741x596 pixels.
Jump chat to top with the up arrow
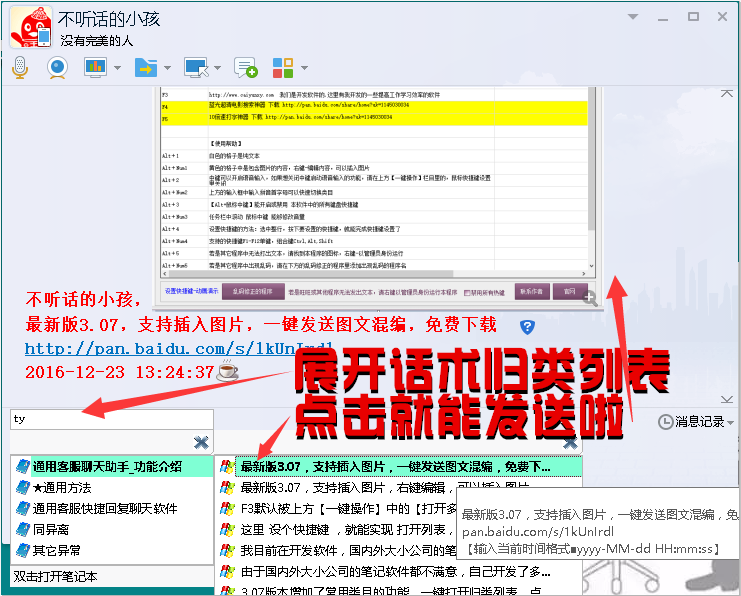click(x=727, y=94)
